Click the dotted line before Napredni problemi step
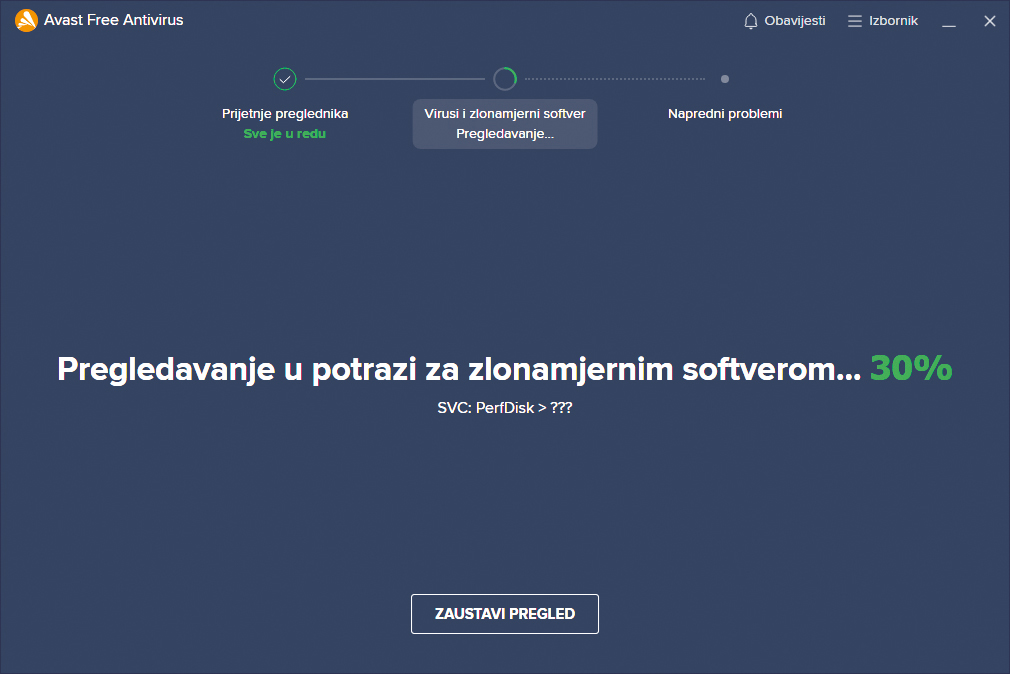Screen dimensions: 1010x674 pyautogui.click(x=615, y=79)
